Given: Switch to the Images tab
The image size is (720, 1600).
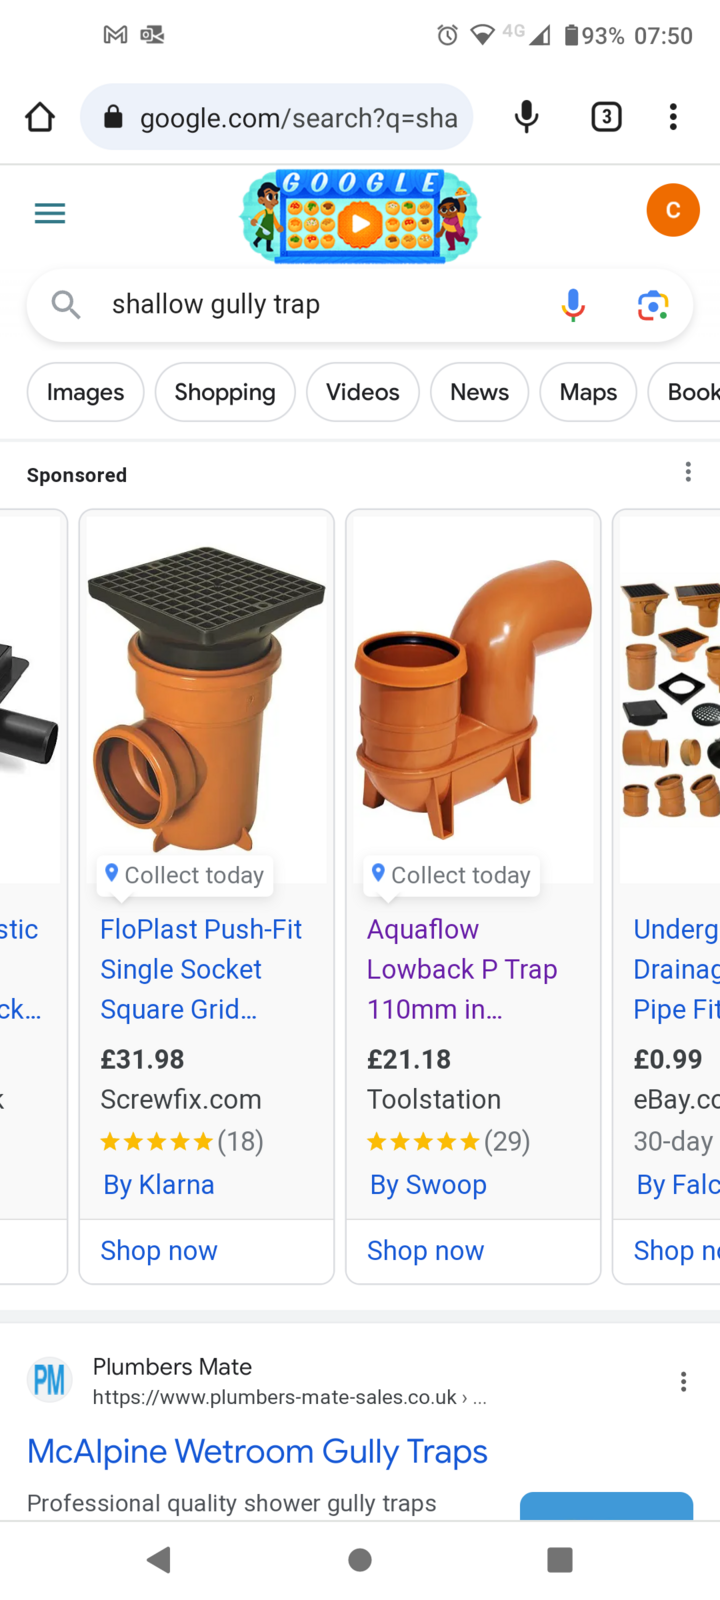Looking at the screenshot, I should click(85, 392).
